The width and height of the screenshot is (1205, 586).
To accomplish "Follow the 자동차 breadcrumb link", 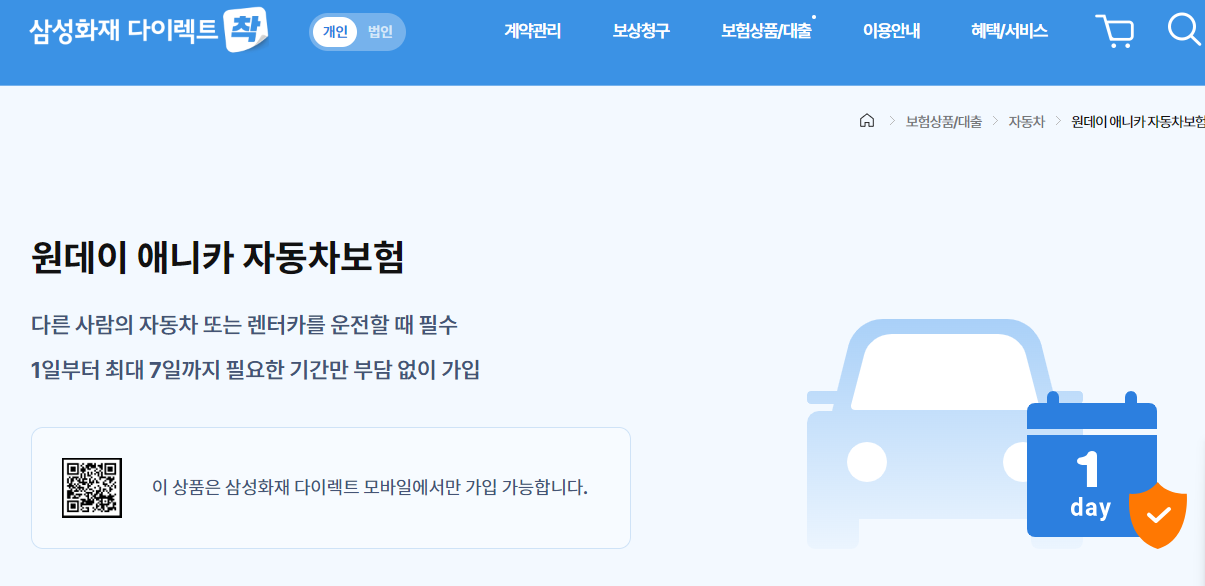I will (x=1026, y=121).
